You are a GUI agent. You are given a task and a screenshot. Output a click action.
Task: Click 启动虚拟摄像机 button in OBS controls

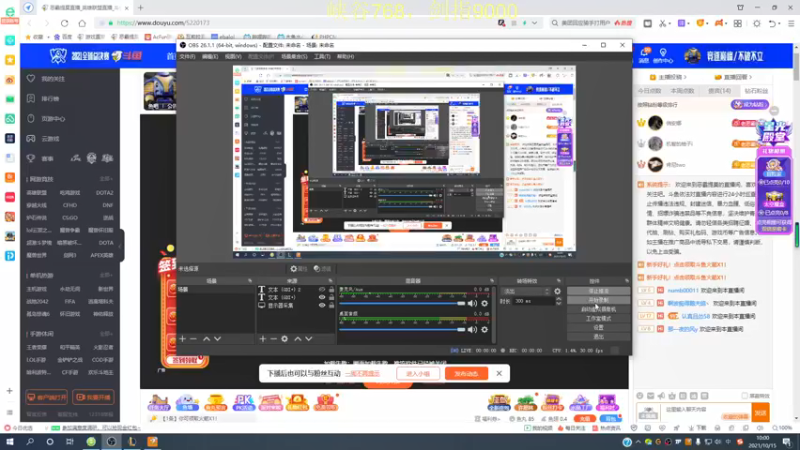click(x=598, y=310)
